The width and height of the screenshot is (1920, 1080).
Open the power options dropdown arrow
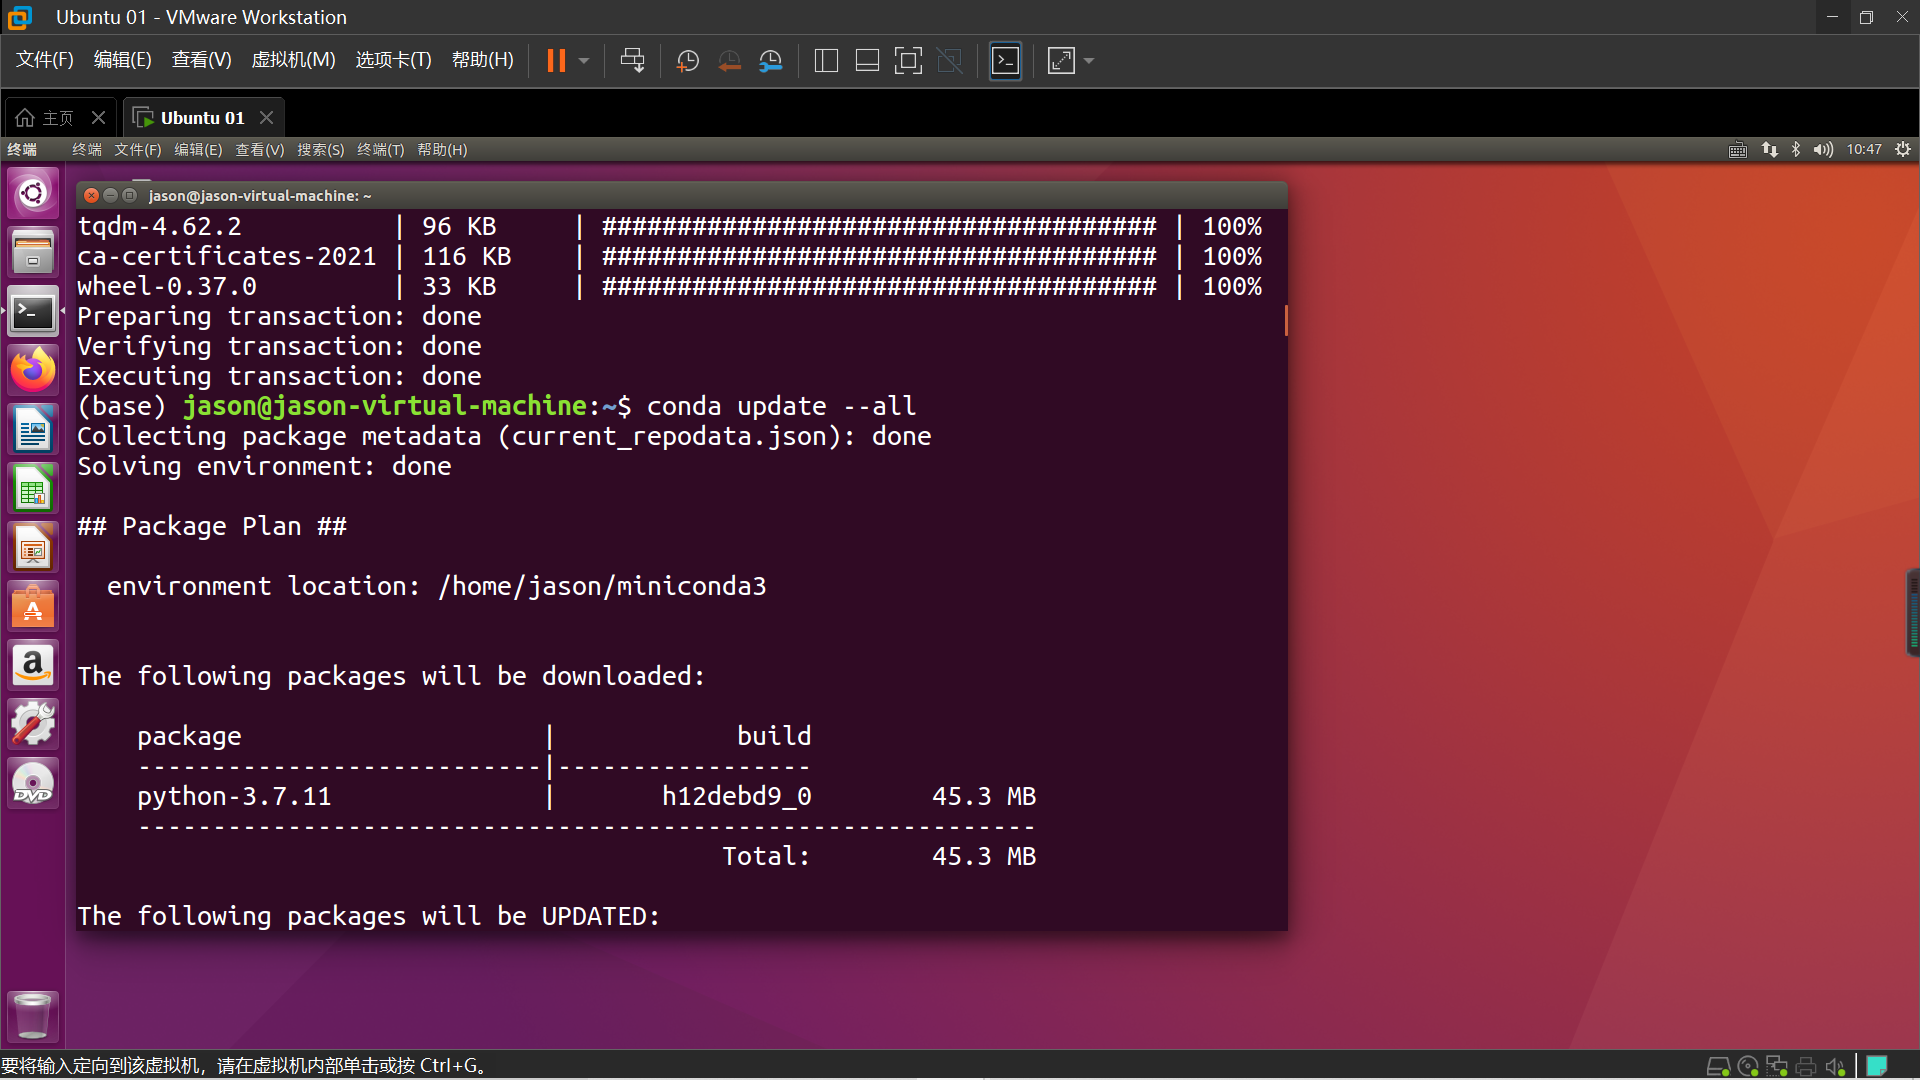[x=584, y=61]
